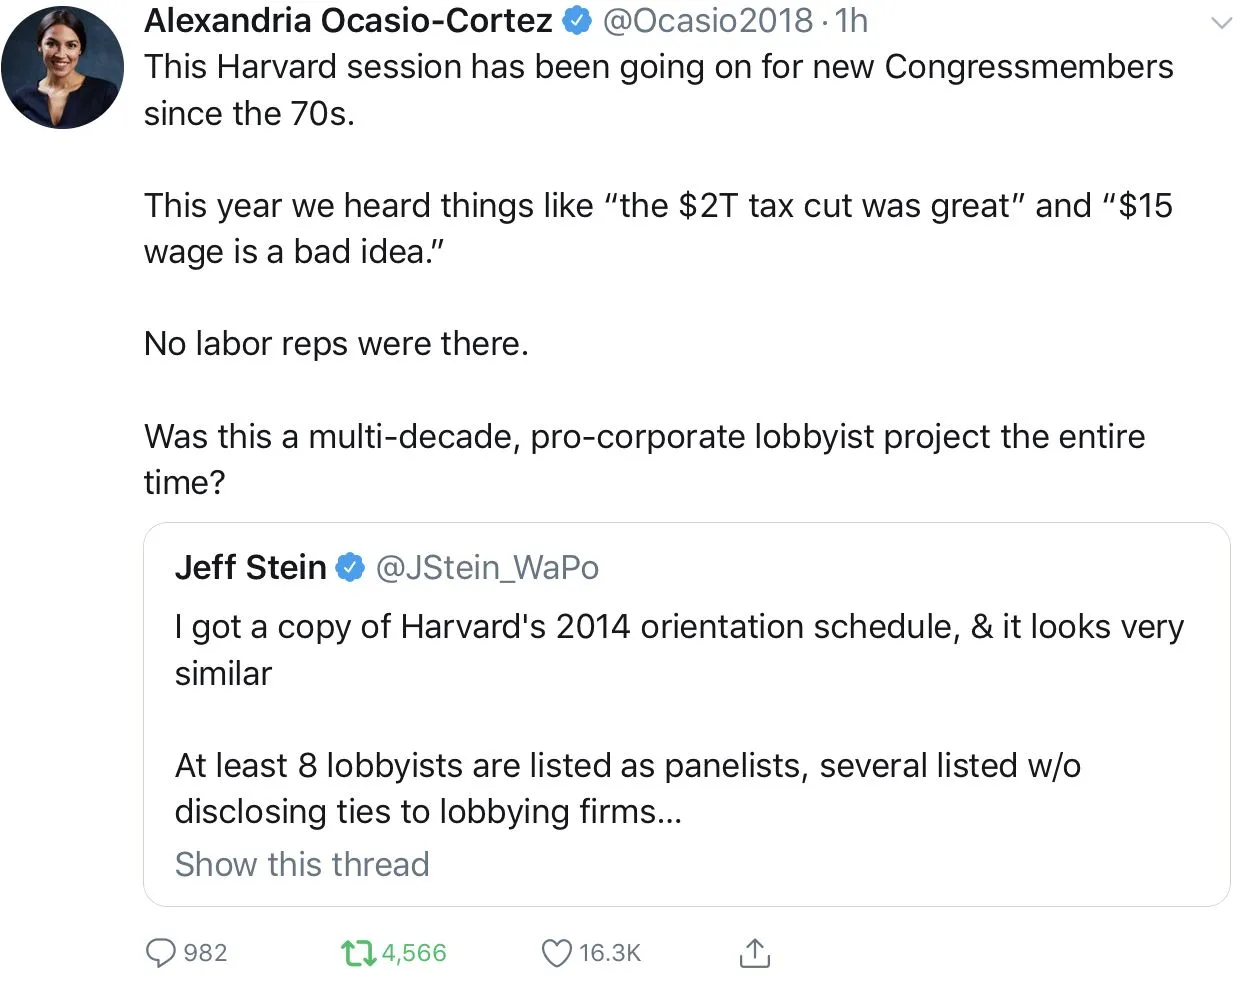Click the 982 replies count
The image size is (1237, 983).
(x=206, y=953)
